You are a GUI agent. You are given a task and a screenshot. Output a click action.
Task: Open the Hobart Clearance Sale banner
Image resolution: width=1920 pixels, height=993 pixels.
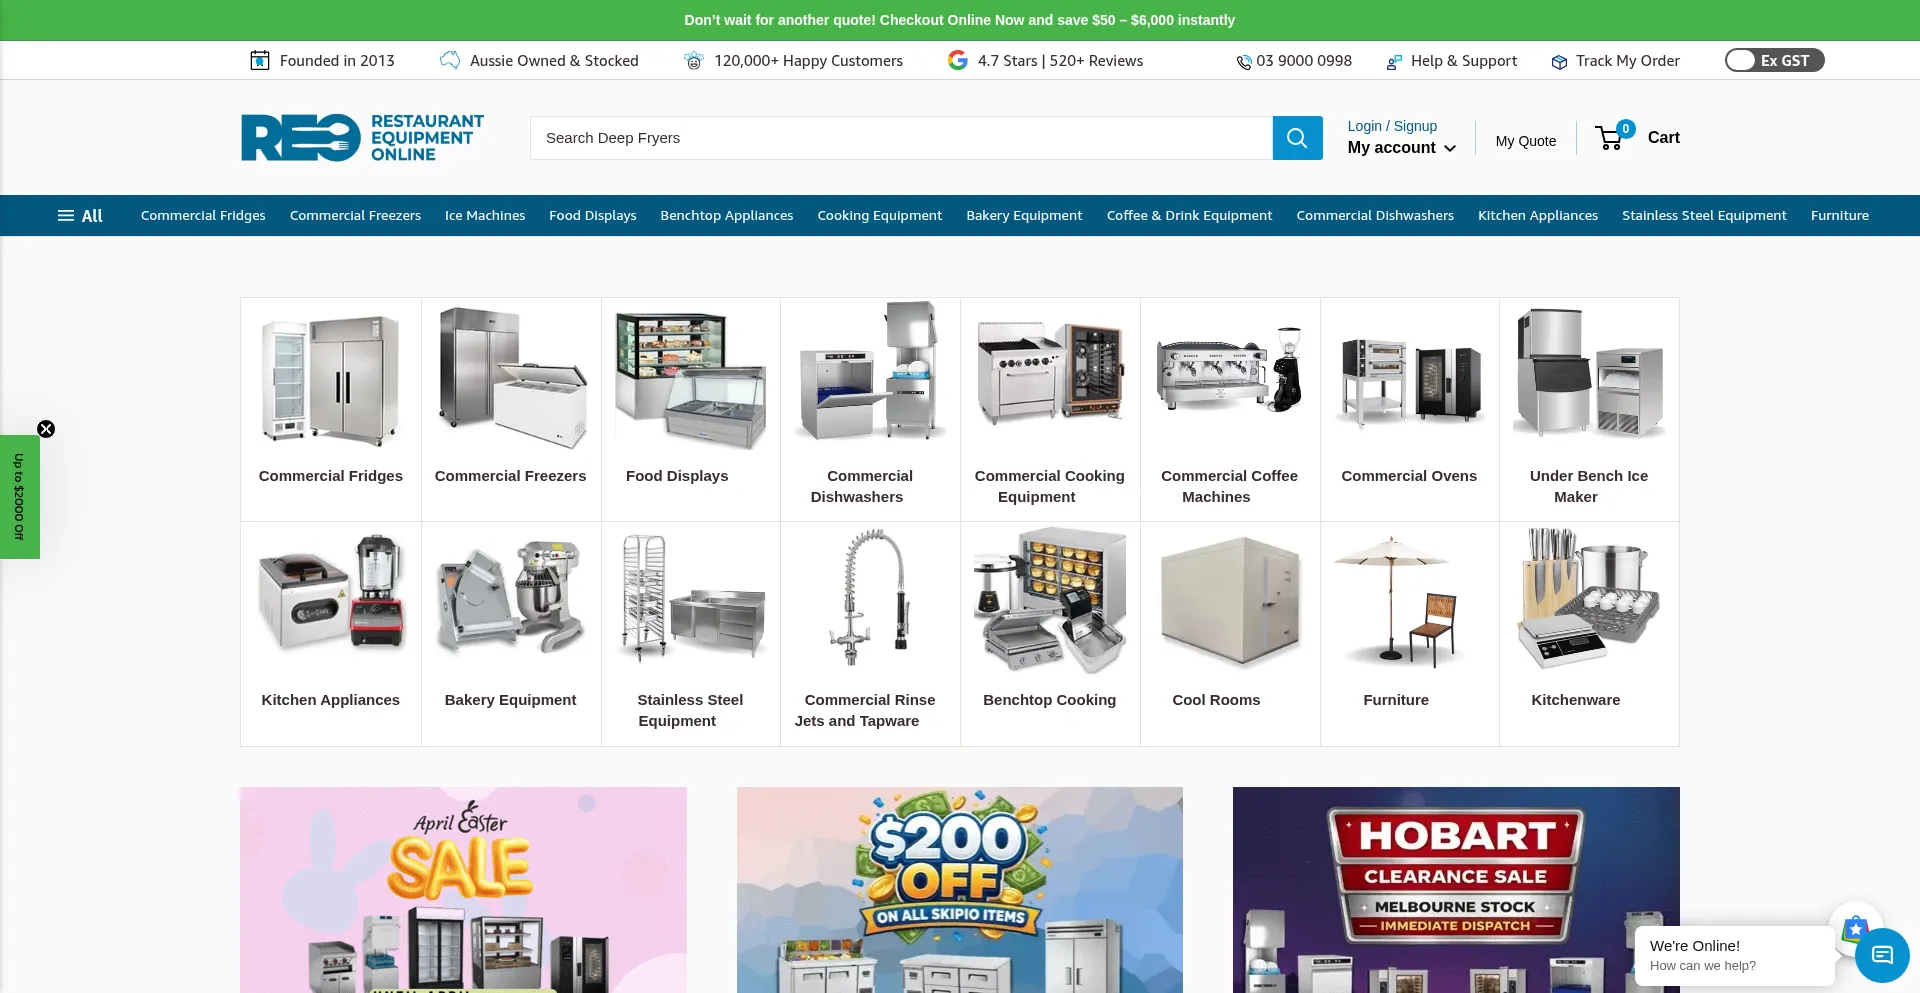1456,890
